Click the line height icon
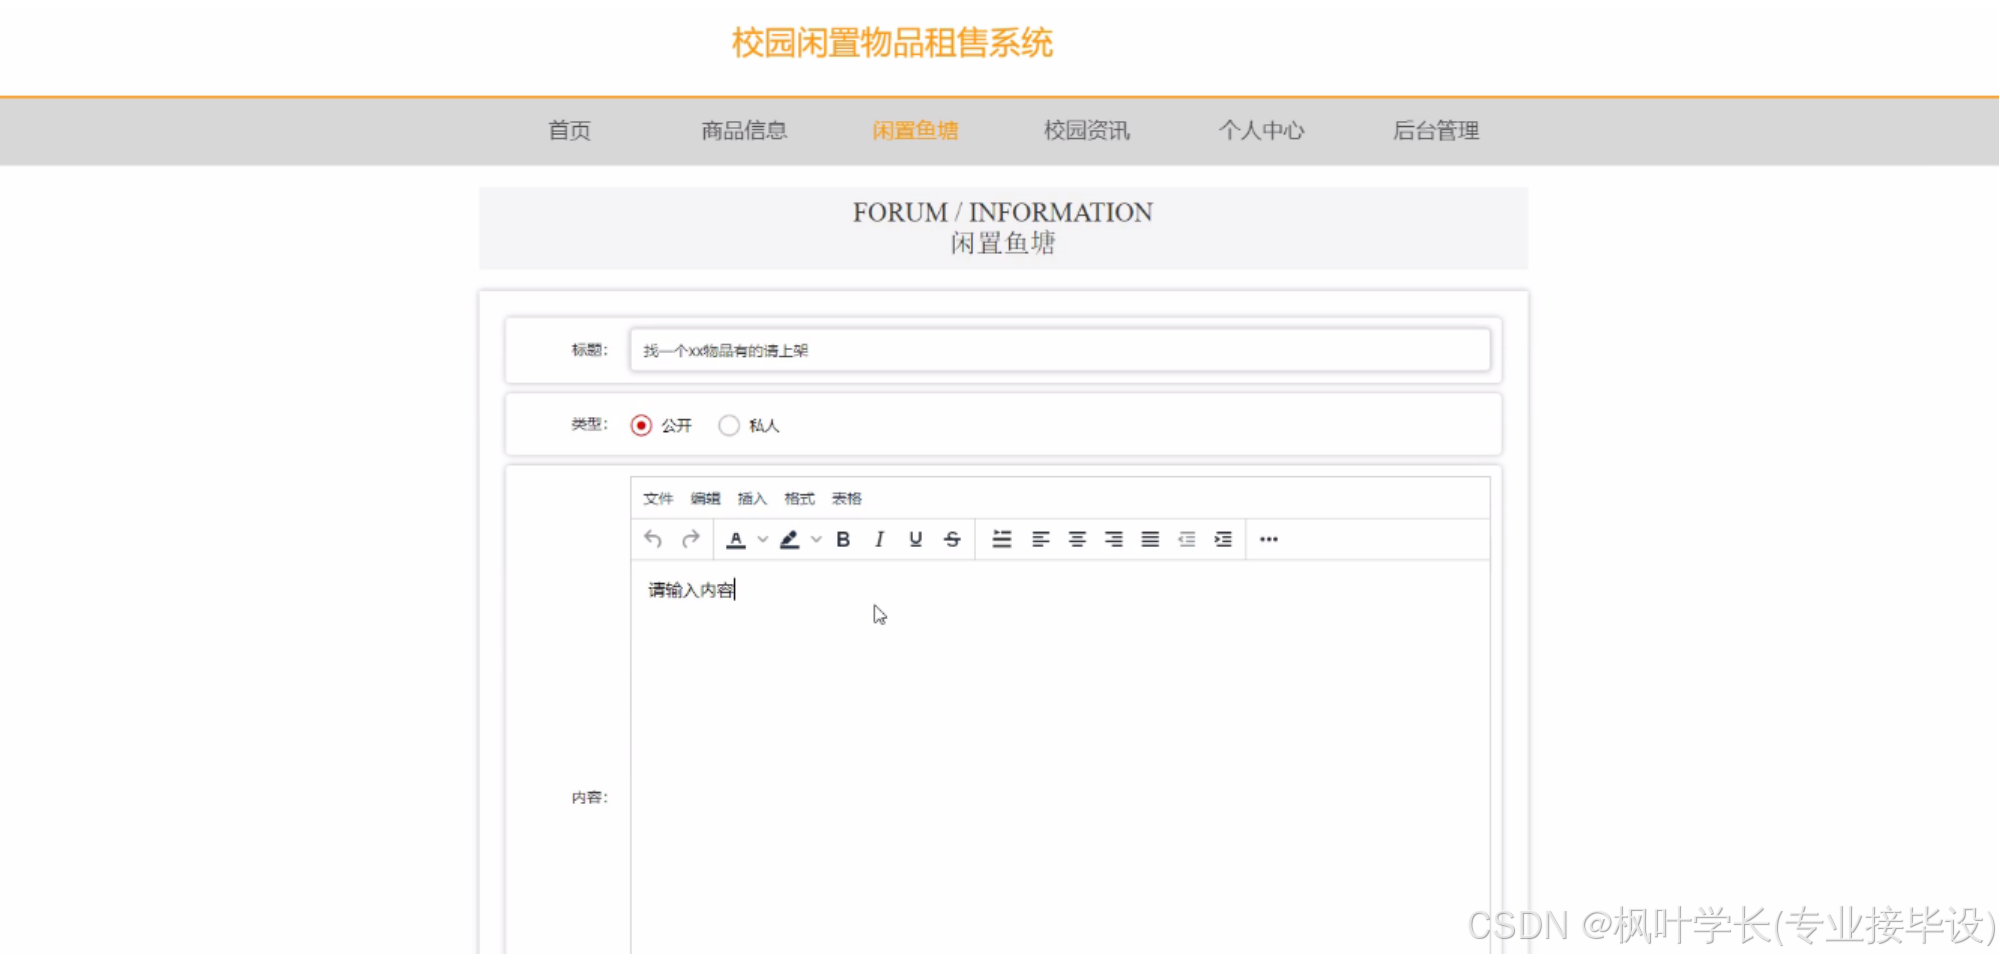This screenshot has width=2000, height=960. point(1001,539)
